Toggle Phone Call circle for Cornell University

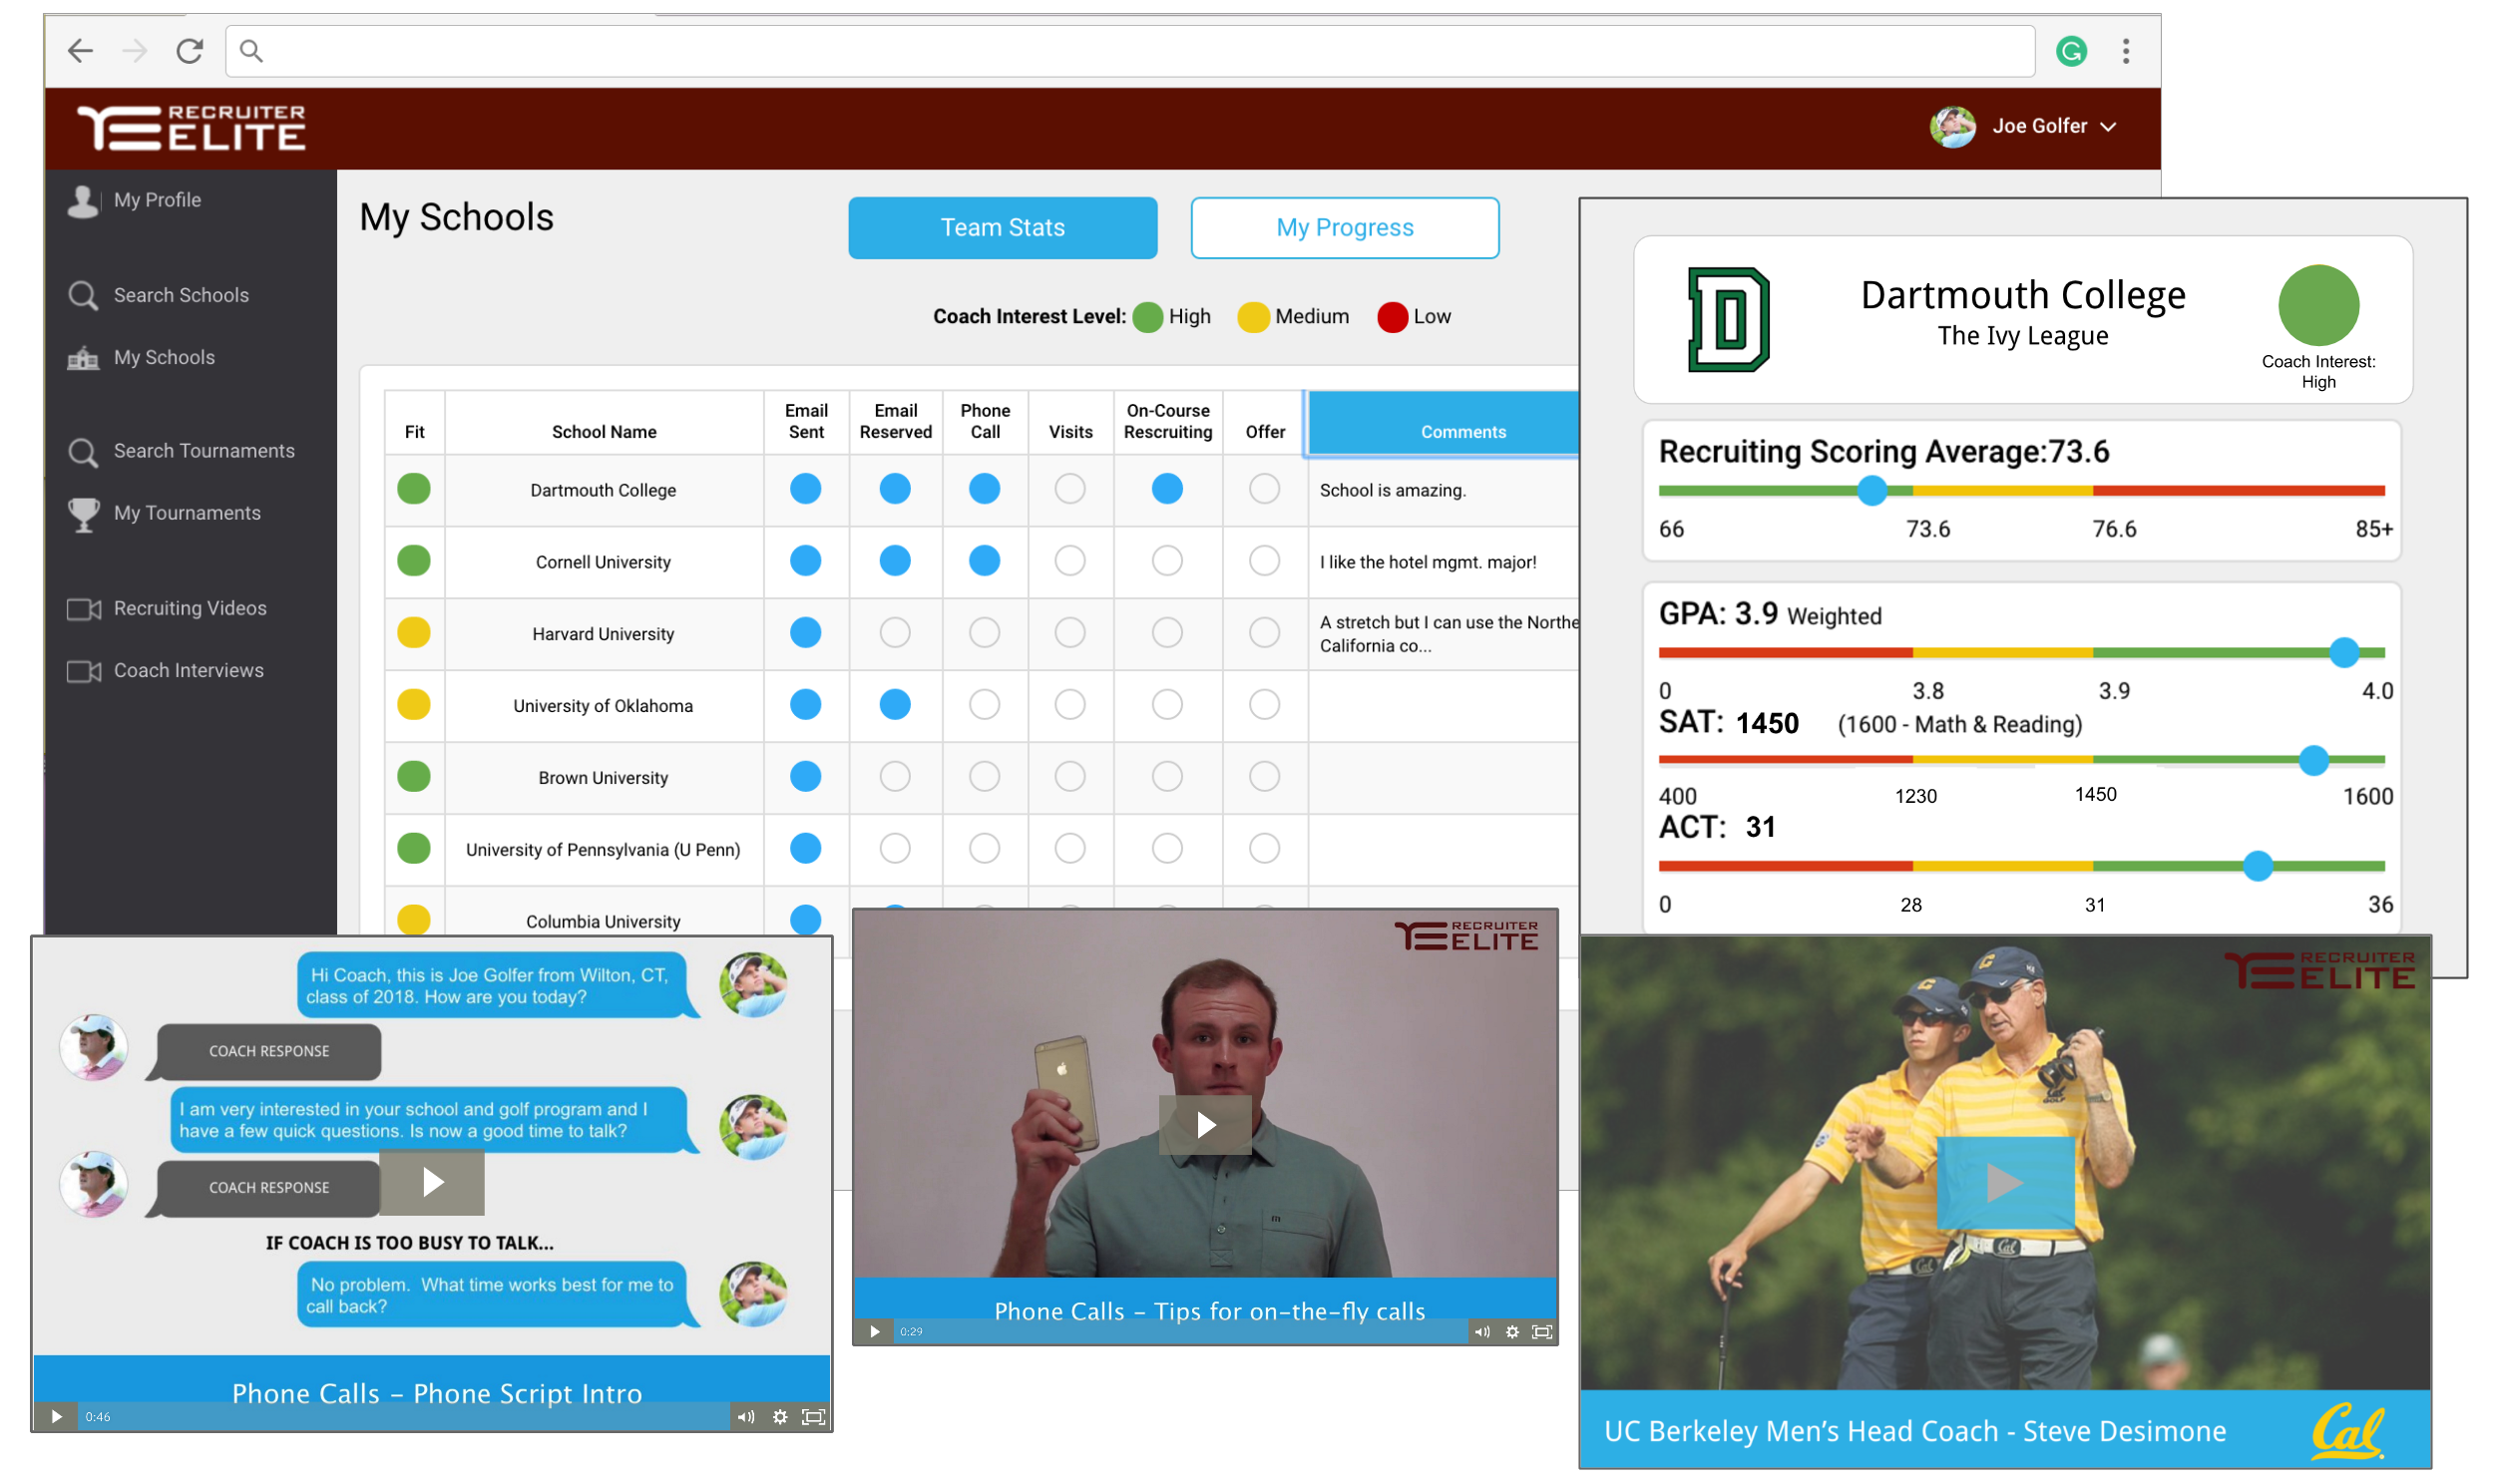click(x=985, y=561)
